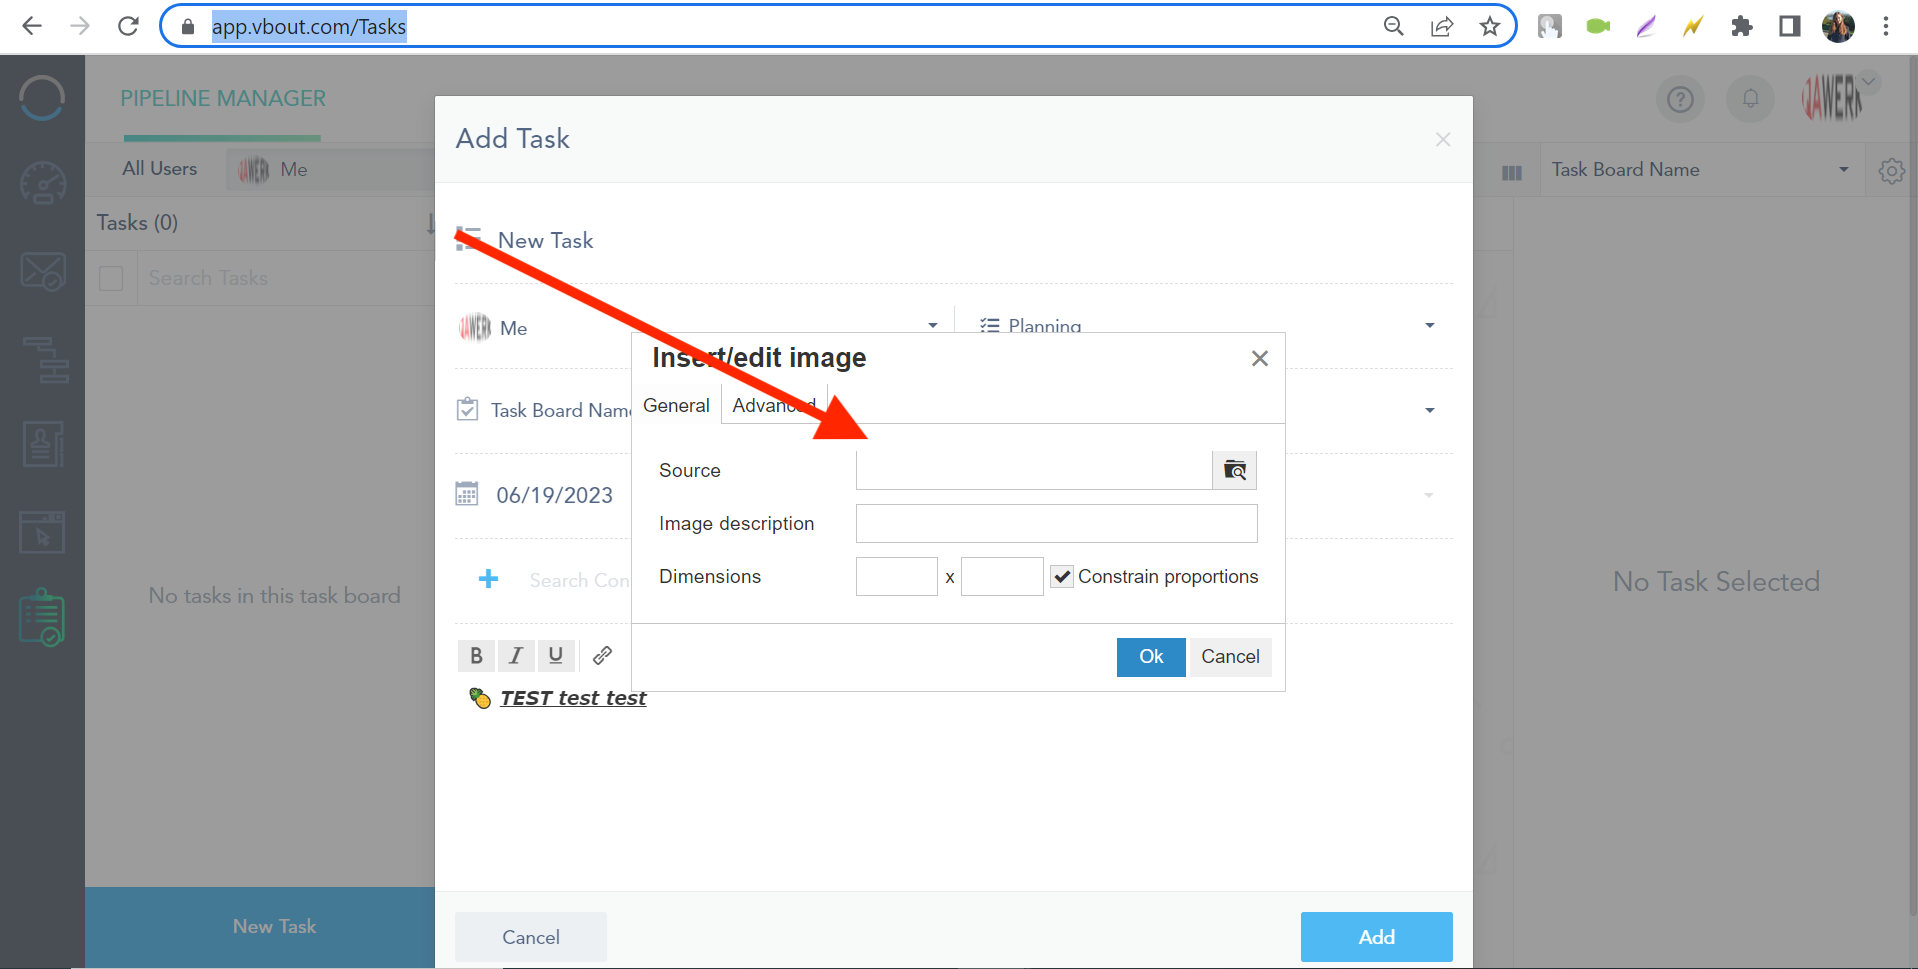Open the Chrome extensions puzzle icon
The height and width of the screenshot is (969, 1918).
coord(1742,27)
